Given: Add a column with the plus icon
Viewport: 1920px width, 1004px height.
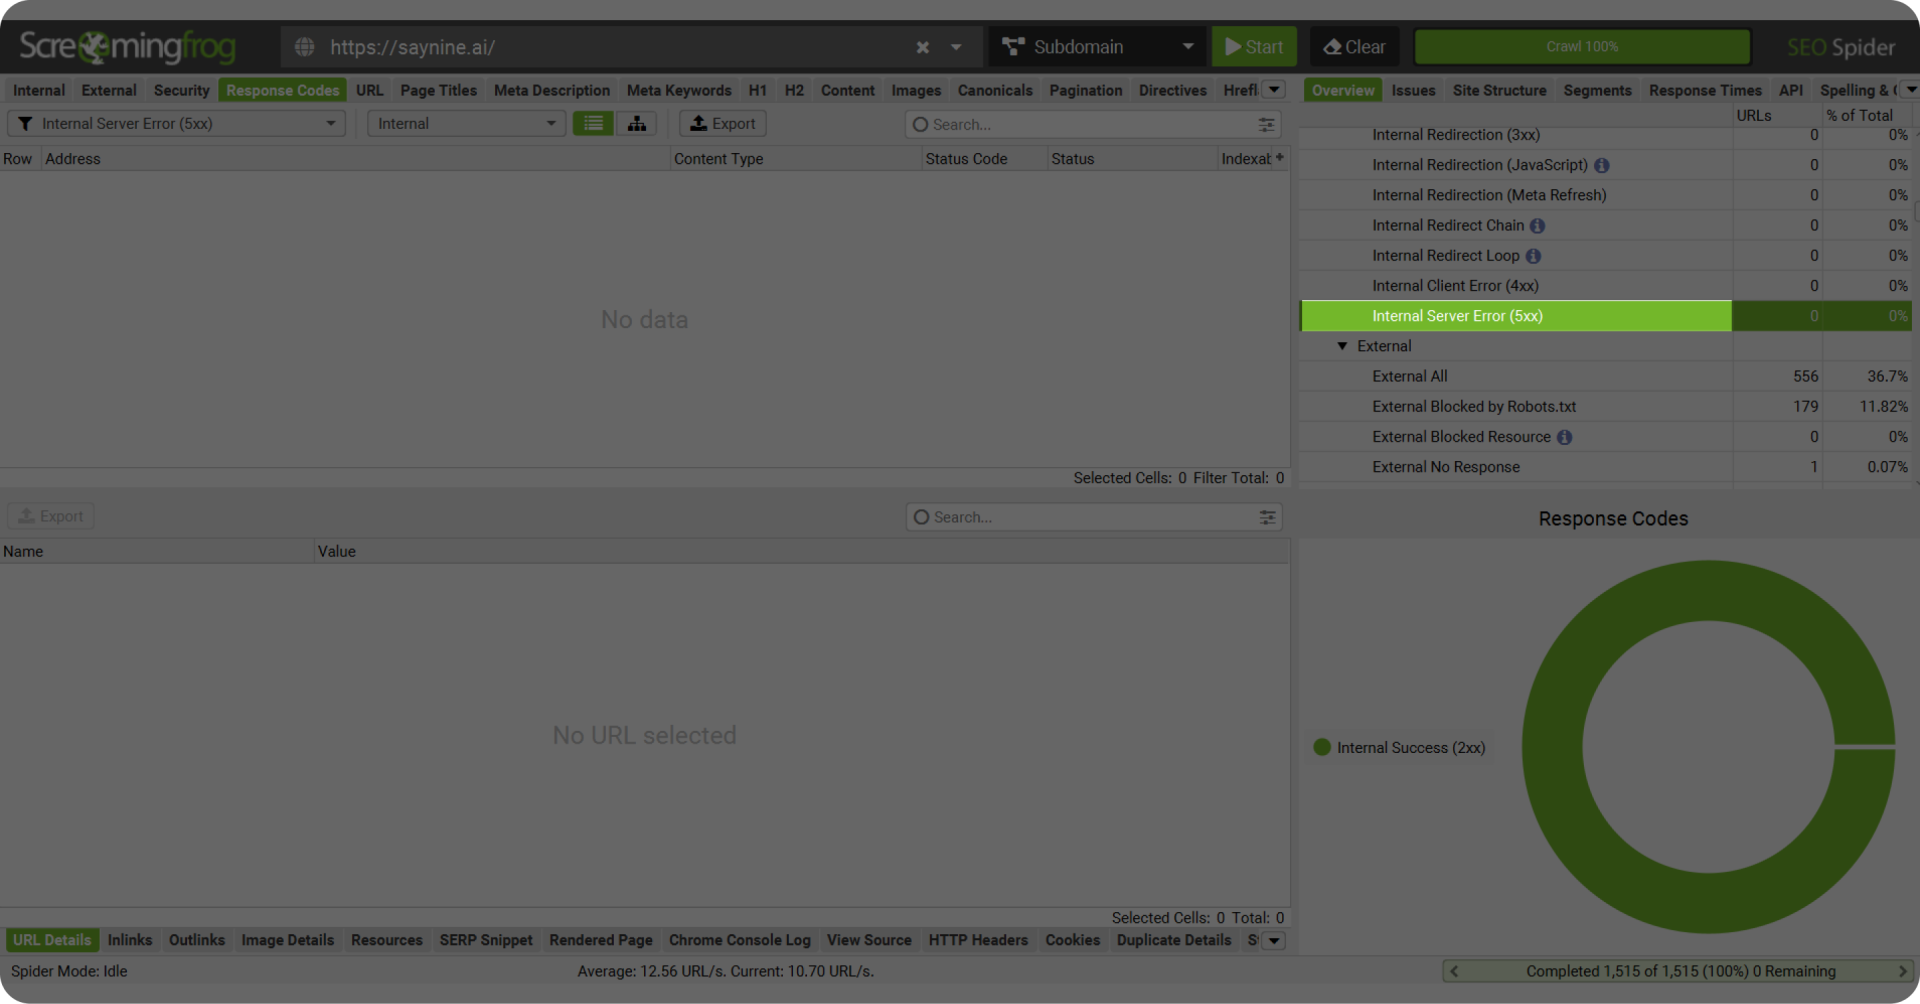Looking at the screenshot, I should [x=1280, y=158].
